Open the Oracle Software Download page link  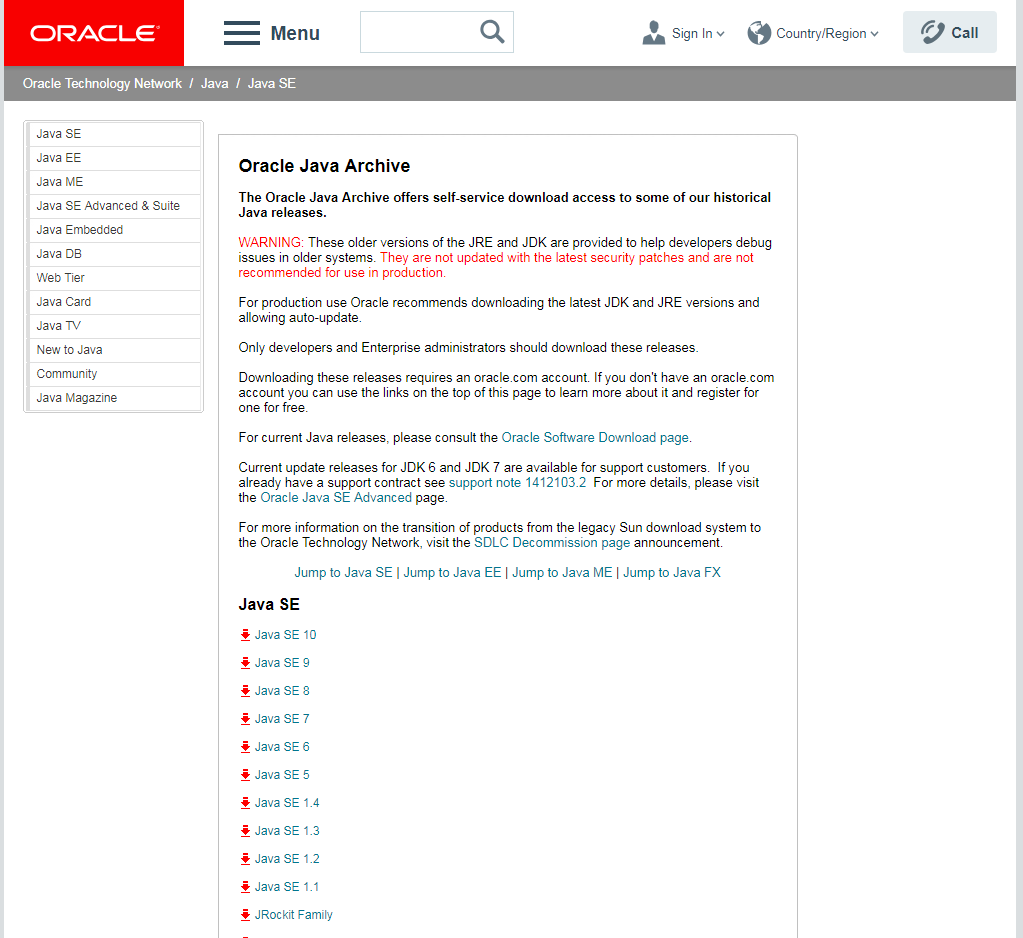pyautogui.click(x=595, y=438)
